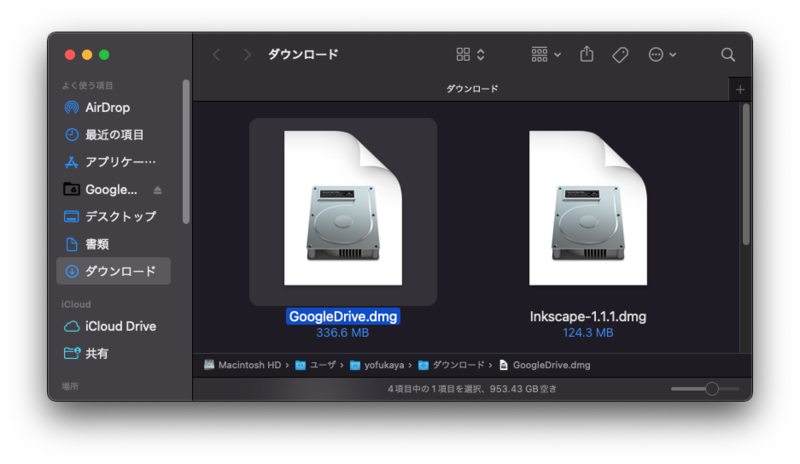
Task: Click the GoogleDrive.dmg file name
Action: point(343,316)
